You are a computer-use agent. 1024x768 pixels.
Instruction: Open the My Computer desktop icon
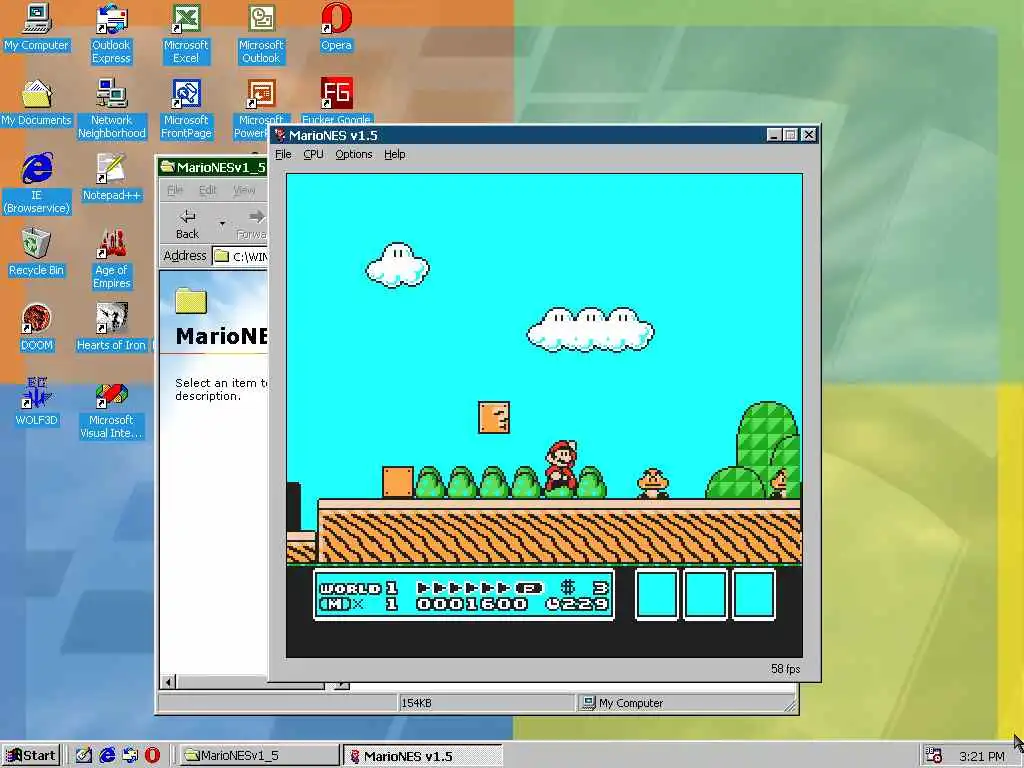click(x=37, y=27)
